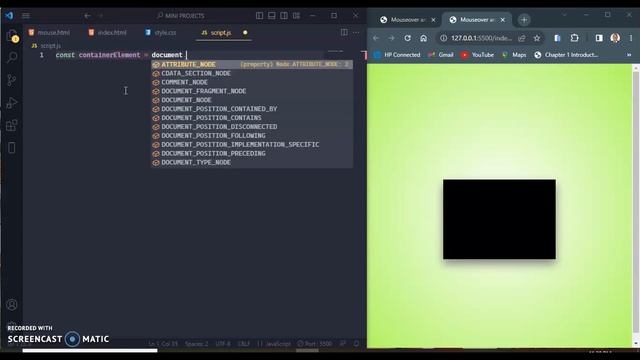This screenshot has width=640, height=360.
Task: Toggle the bottom panel layout icon
Action: click(271, 16)
